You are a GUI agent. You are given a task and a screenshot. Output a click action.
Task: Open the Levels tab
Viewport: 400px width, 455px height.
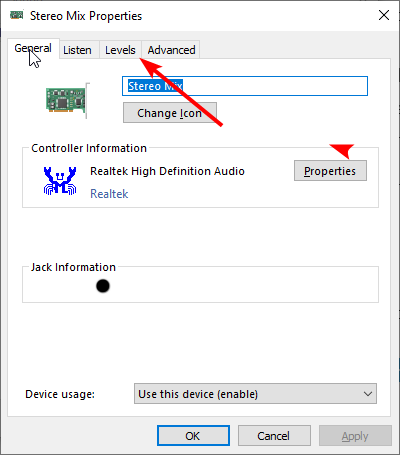click(x=120, y=50)
